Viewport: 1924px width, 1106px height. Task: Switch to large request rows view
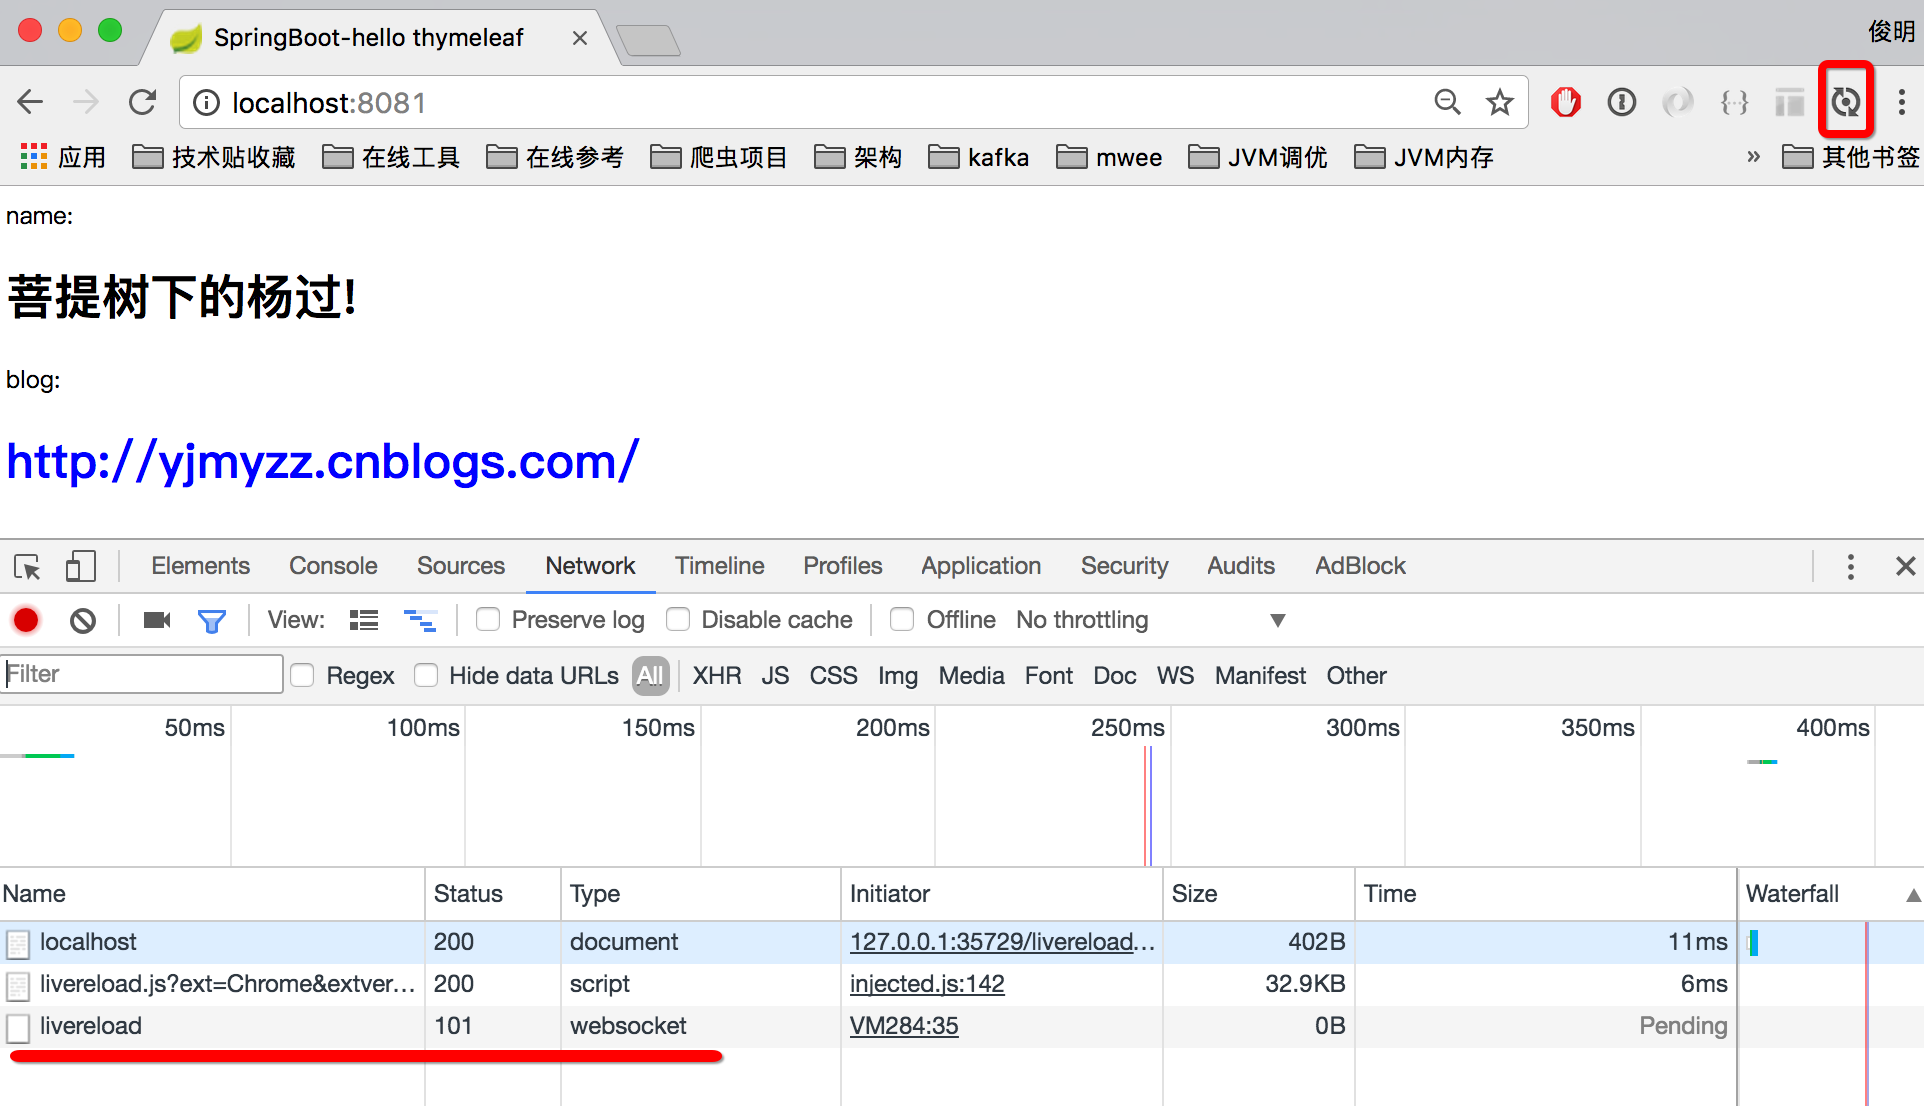364,620
